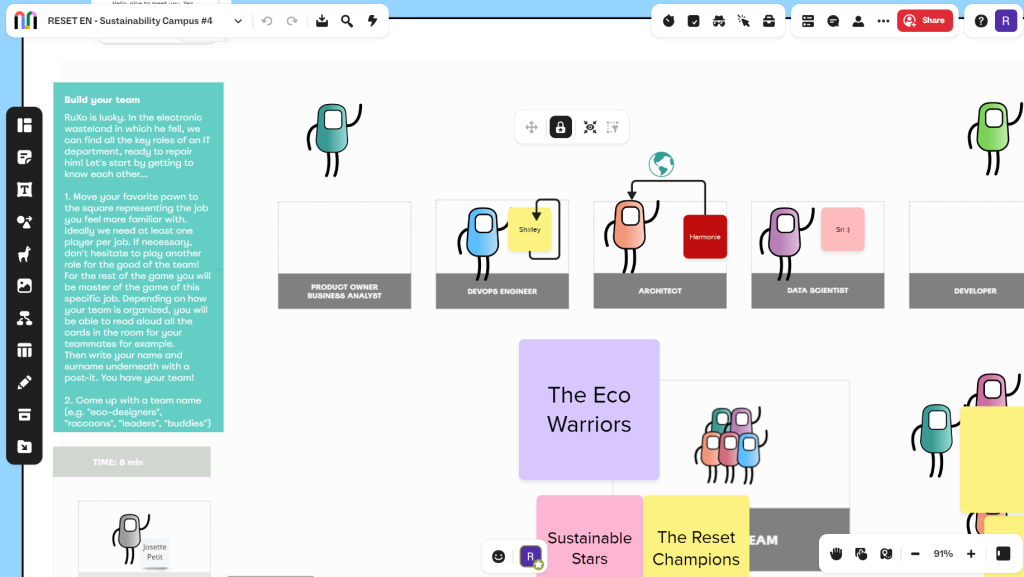Screen dimensions: 1024x577
Task: Zoom in using the plus control
Action: (x=969, y=553)
